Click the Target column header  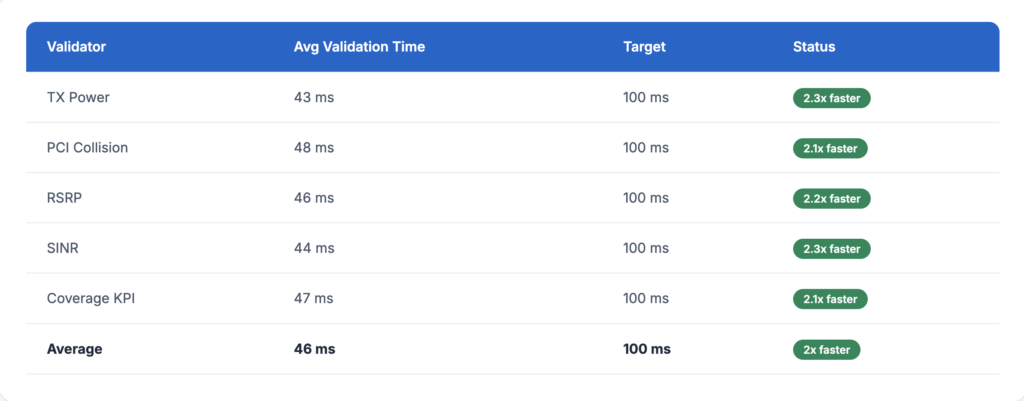[644, 47]
